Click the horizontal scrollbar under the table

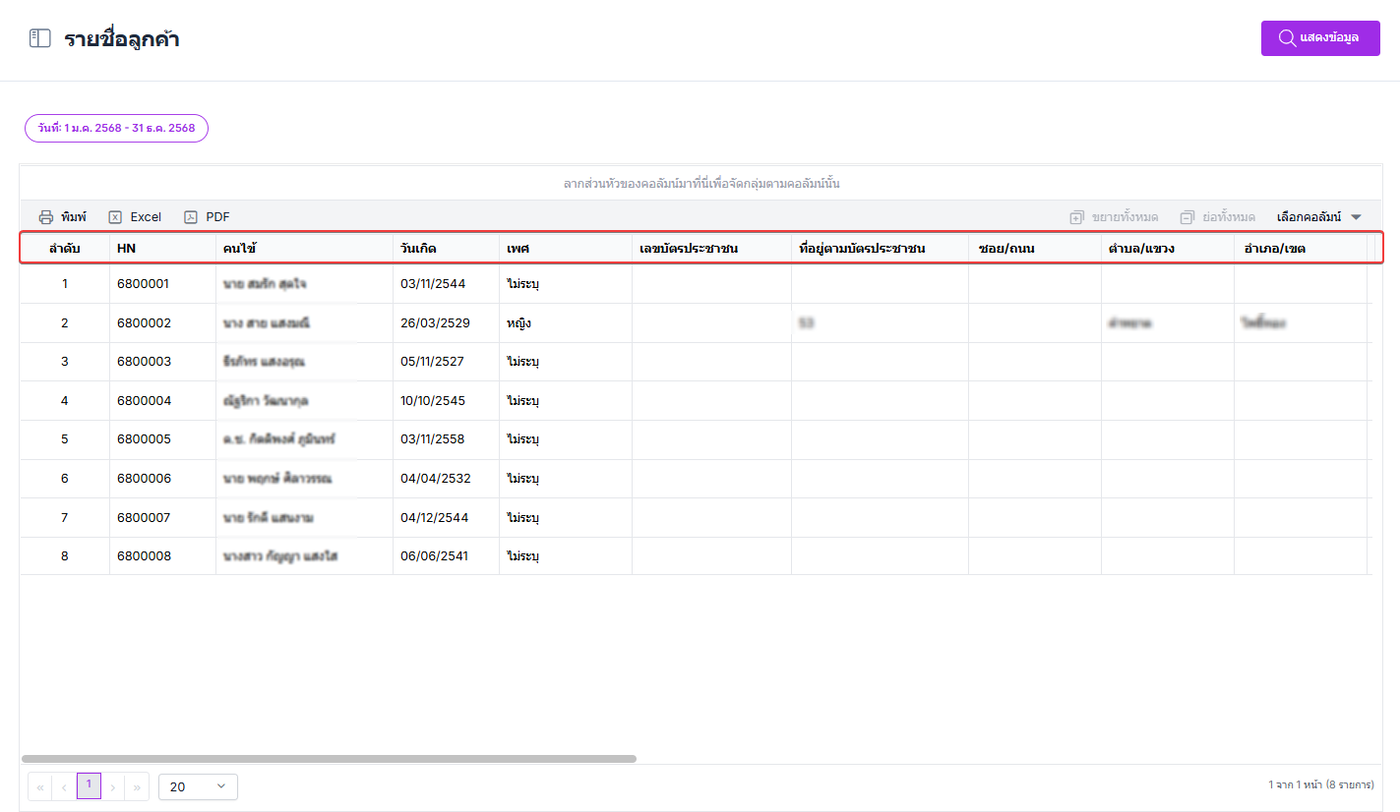click(x=329, y=759)
